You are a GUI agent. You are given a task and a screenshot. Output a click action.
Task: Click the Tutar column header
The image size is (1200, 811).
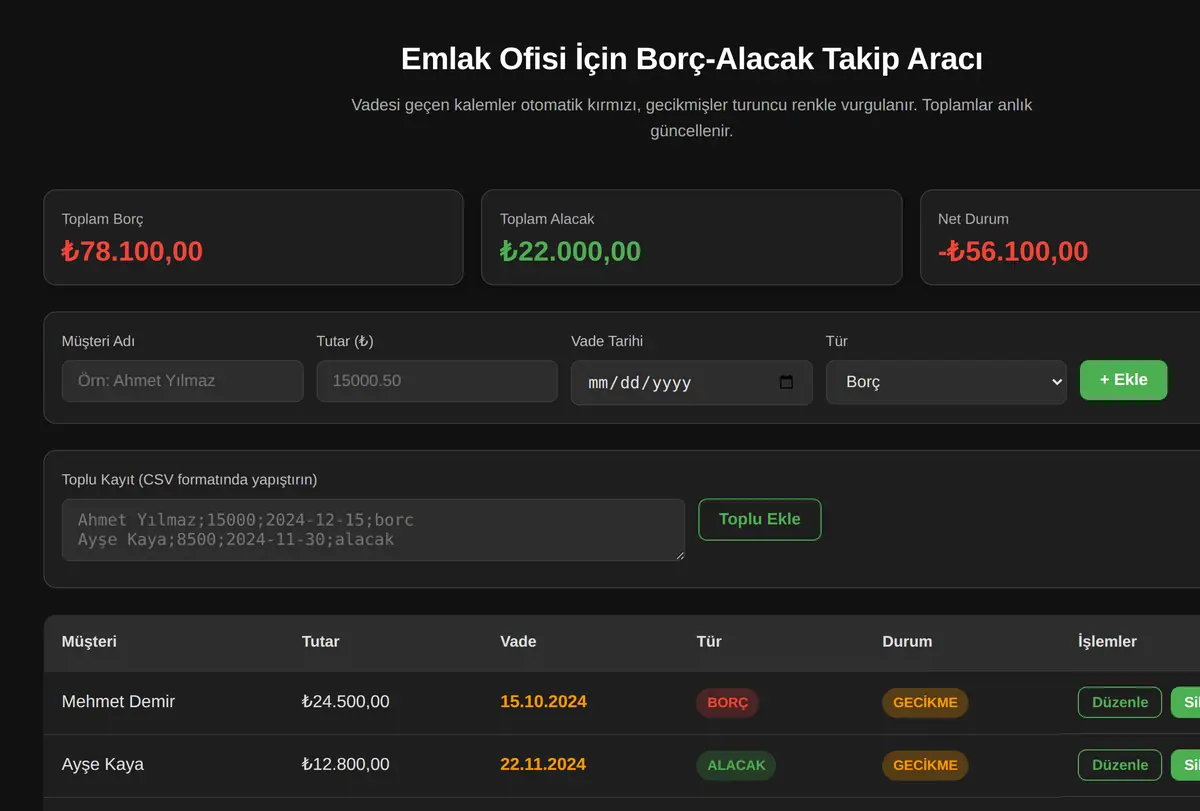320,641
